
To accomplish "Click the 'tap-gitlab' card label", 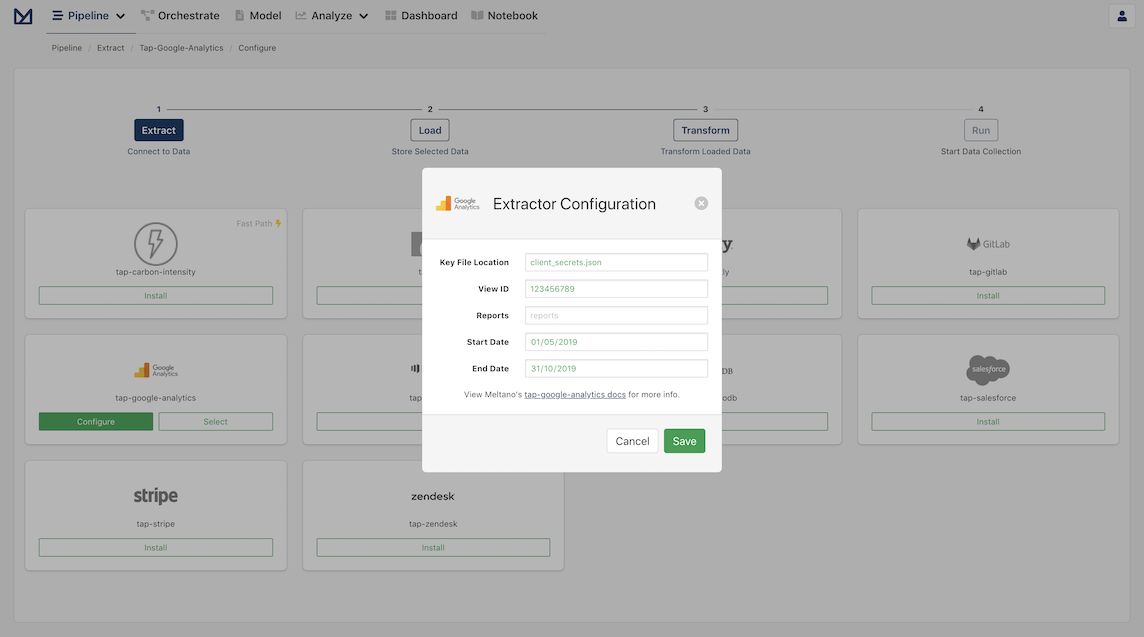I will coord(988,272).
